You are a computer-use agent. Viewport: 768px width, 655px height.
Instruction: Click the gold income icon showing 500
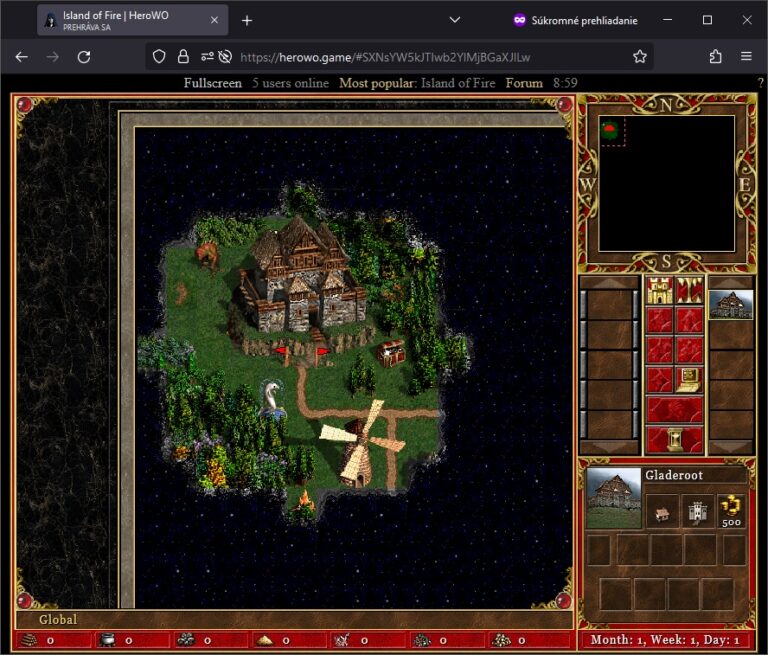pyautogui.click(x=731, y=512)
